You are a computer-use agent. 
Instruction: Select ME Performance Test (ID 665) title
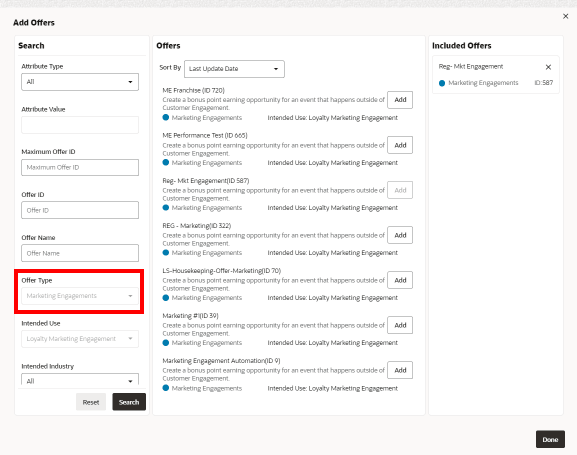pyautogui.click(x=205, y=135)
